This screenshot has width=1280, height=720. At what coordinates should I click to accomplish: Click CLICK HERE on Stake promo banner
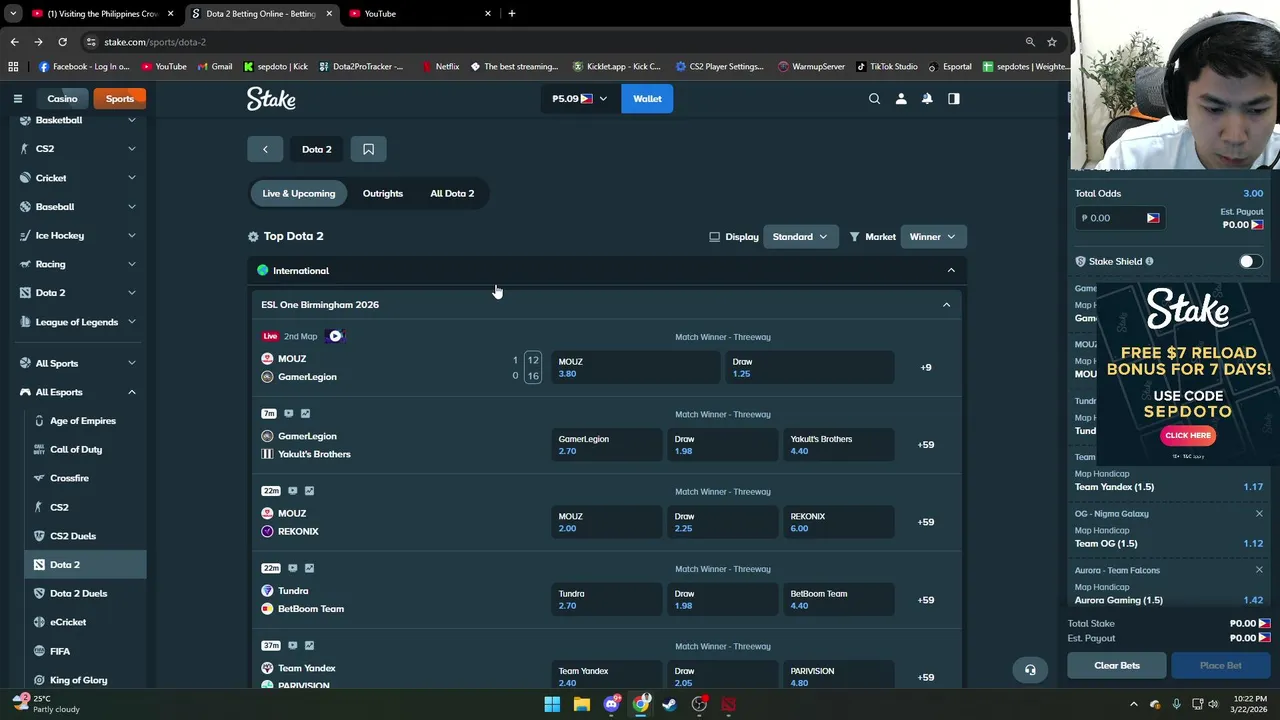click(1188, 435)
